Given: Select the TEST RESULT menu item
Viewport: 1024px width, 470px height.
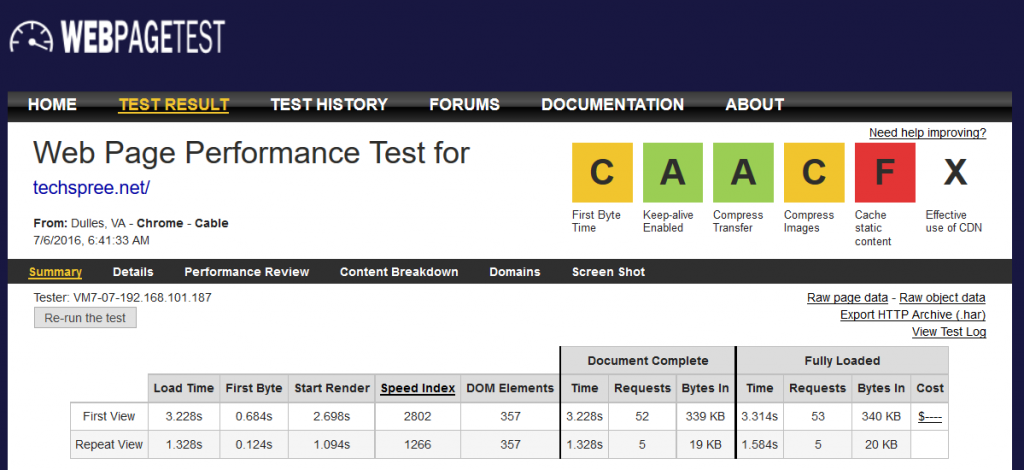Looking at the screenshot, I should (174, 104).
